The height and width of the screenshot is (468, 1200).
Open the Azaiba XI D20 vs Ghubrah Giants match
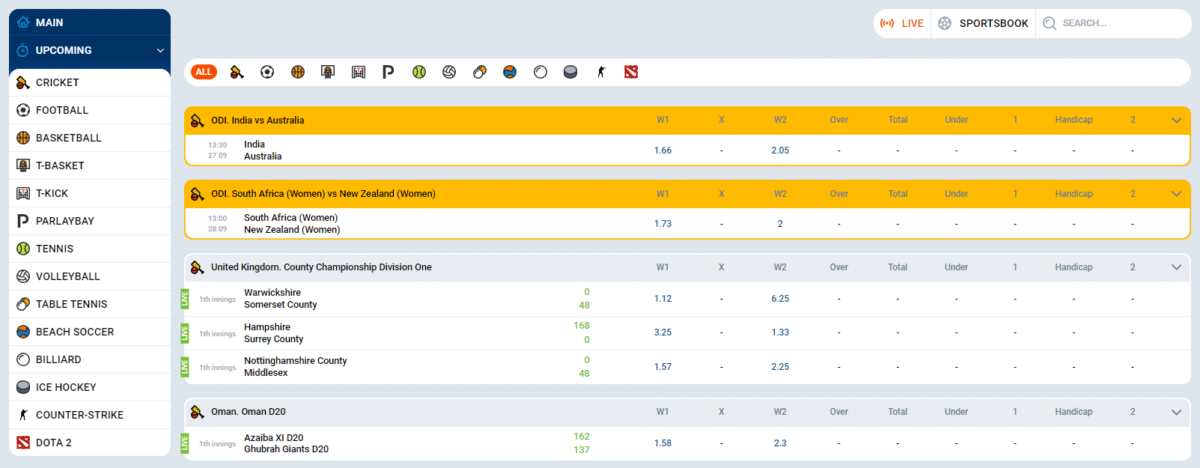coord(286,443)
